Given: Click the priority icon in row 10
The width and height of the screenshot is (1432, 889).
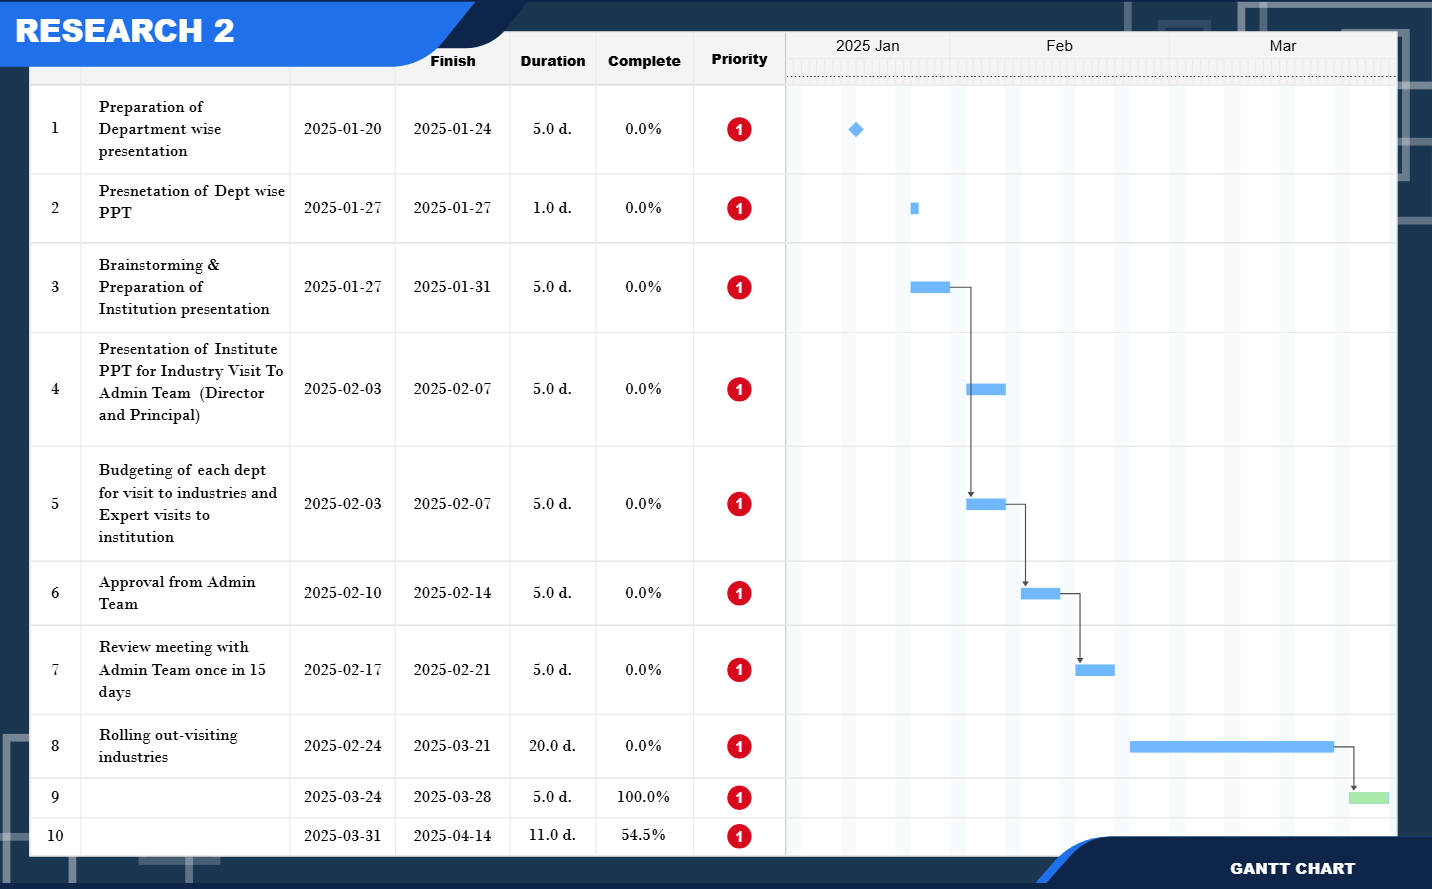Looking at the screenshot, I should (739, 837).
